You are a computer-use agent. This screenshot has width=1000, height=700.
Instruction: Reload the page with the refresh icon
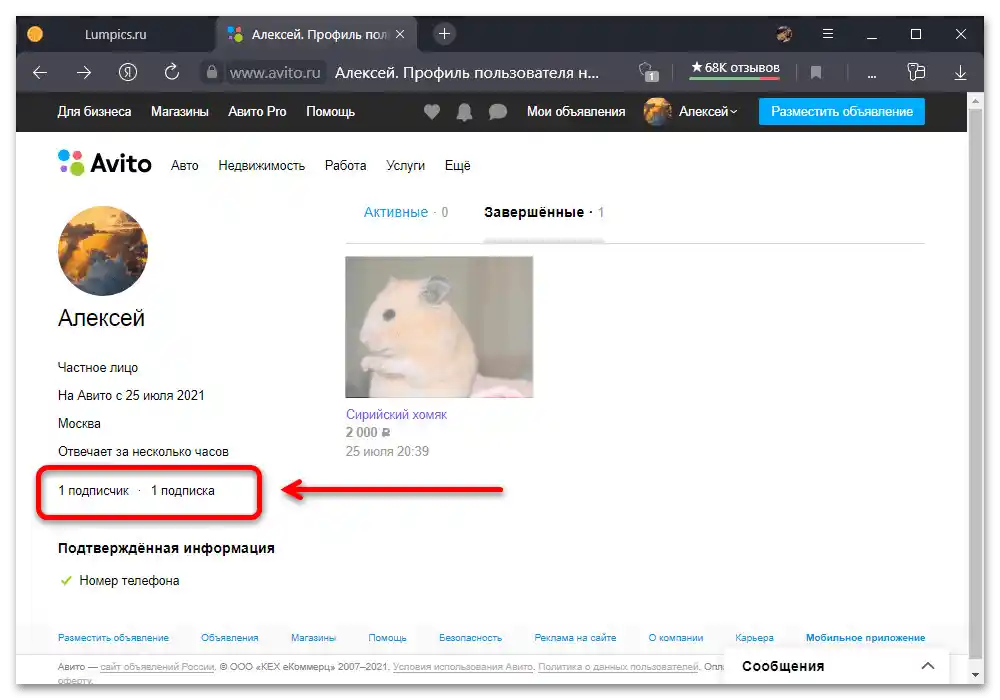172,72
